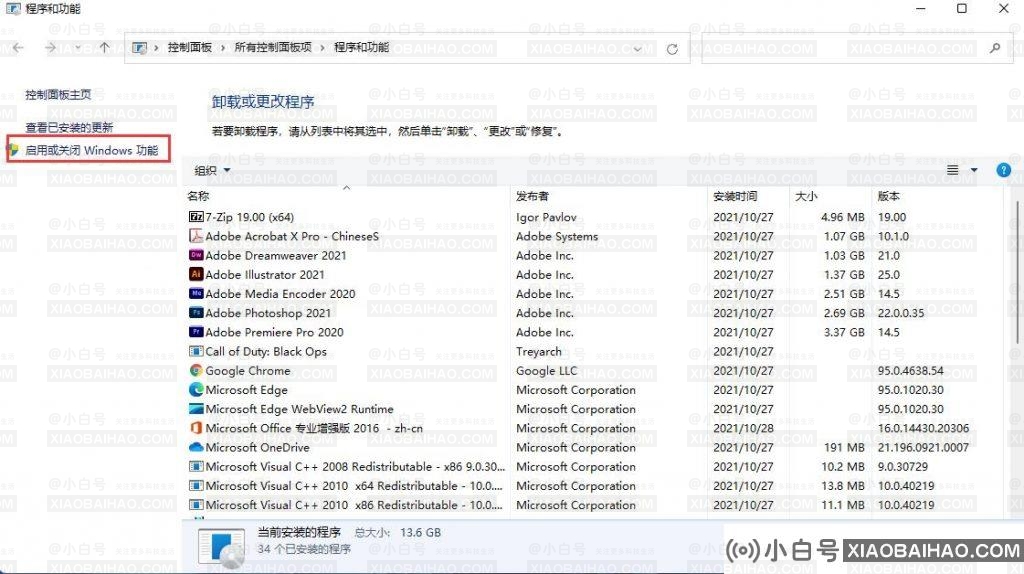
Task: Click the Microsoft Edge icon in list
Action: pyautogui.click(x=196, y=390)
